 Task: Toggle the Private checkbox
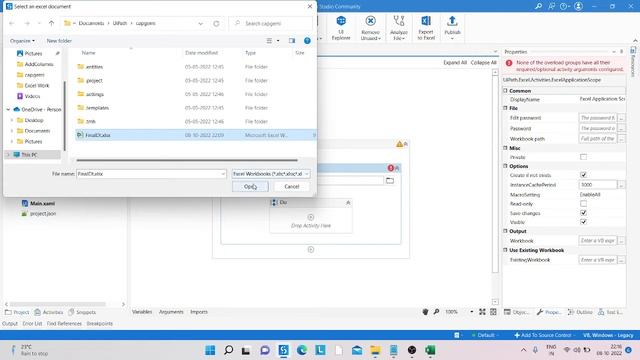[x=583, y=157]
